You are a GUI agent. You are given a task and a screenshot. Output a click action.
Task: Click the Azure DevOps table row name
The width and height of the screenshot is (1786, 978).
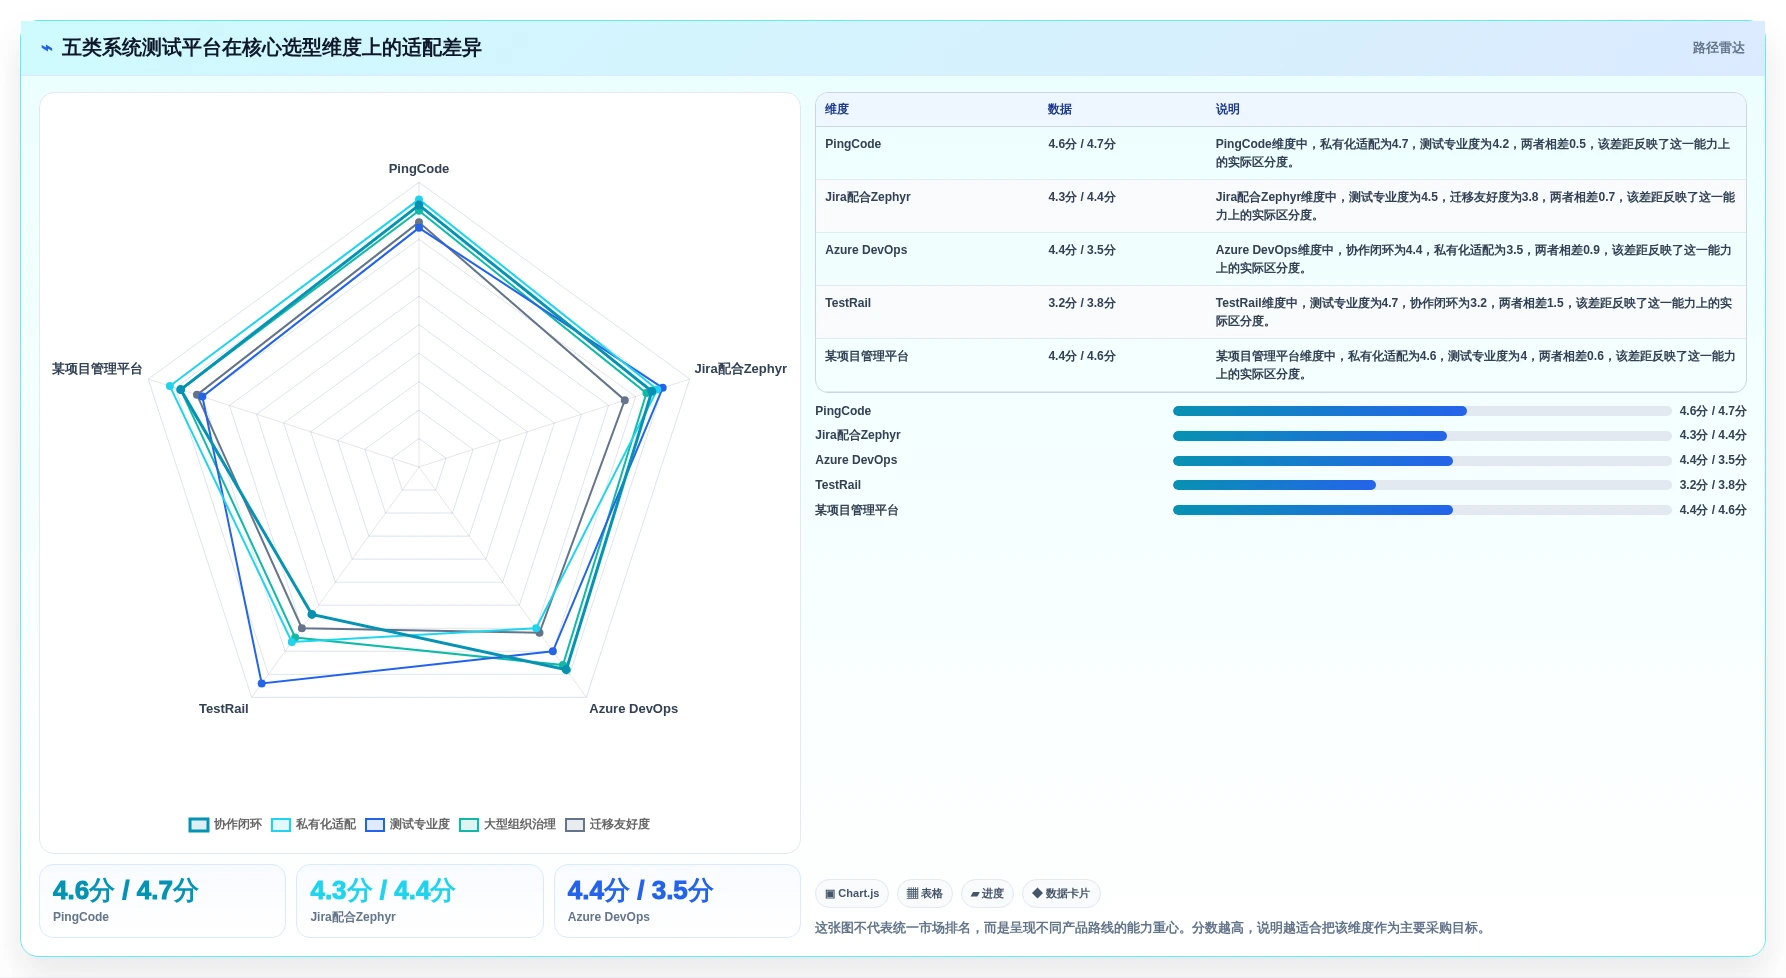[x=866, y=250]
